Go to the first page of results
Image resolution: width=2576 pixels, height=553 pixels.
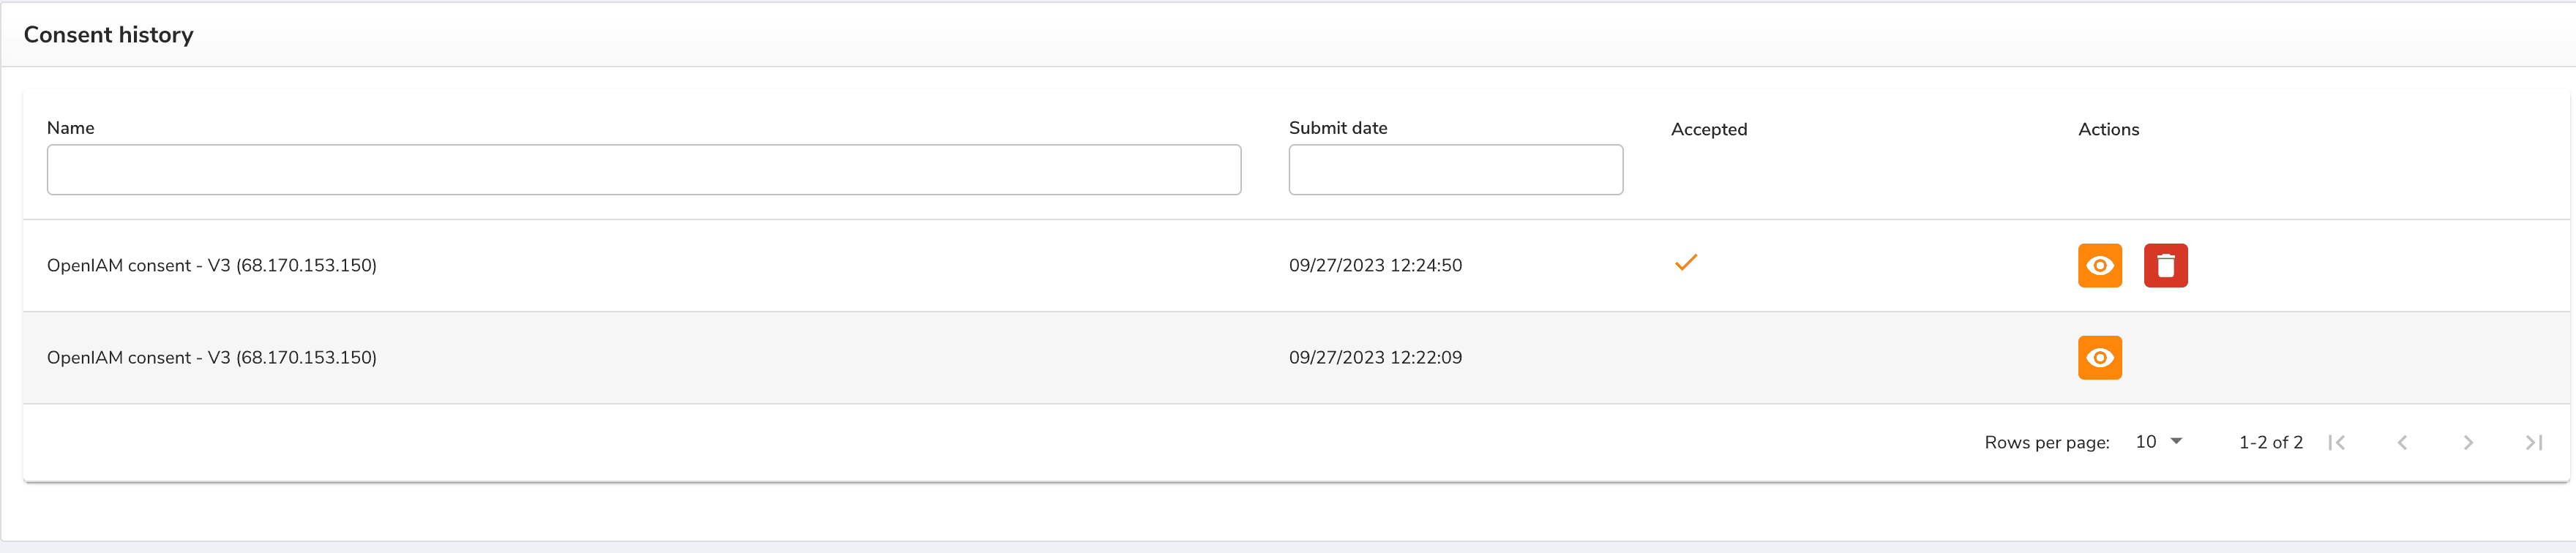(x=2336, y=442)
